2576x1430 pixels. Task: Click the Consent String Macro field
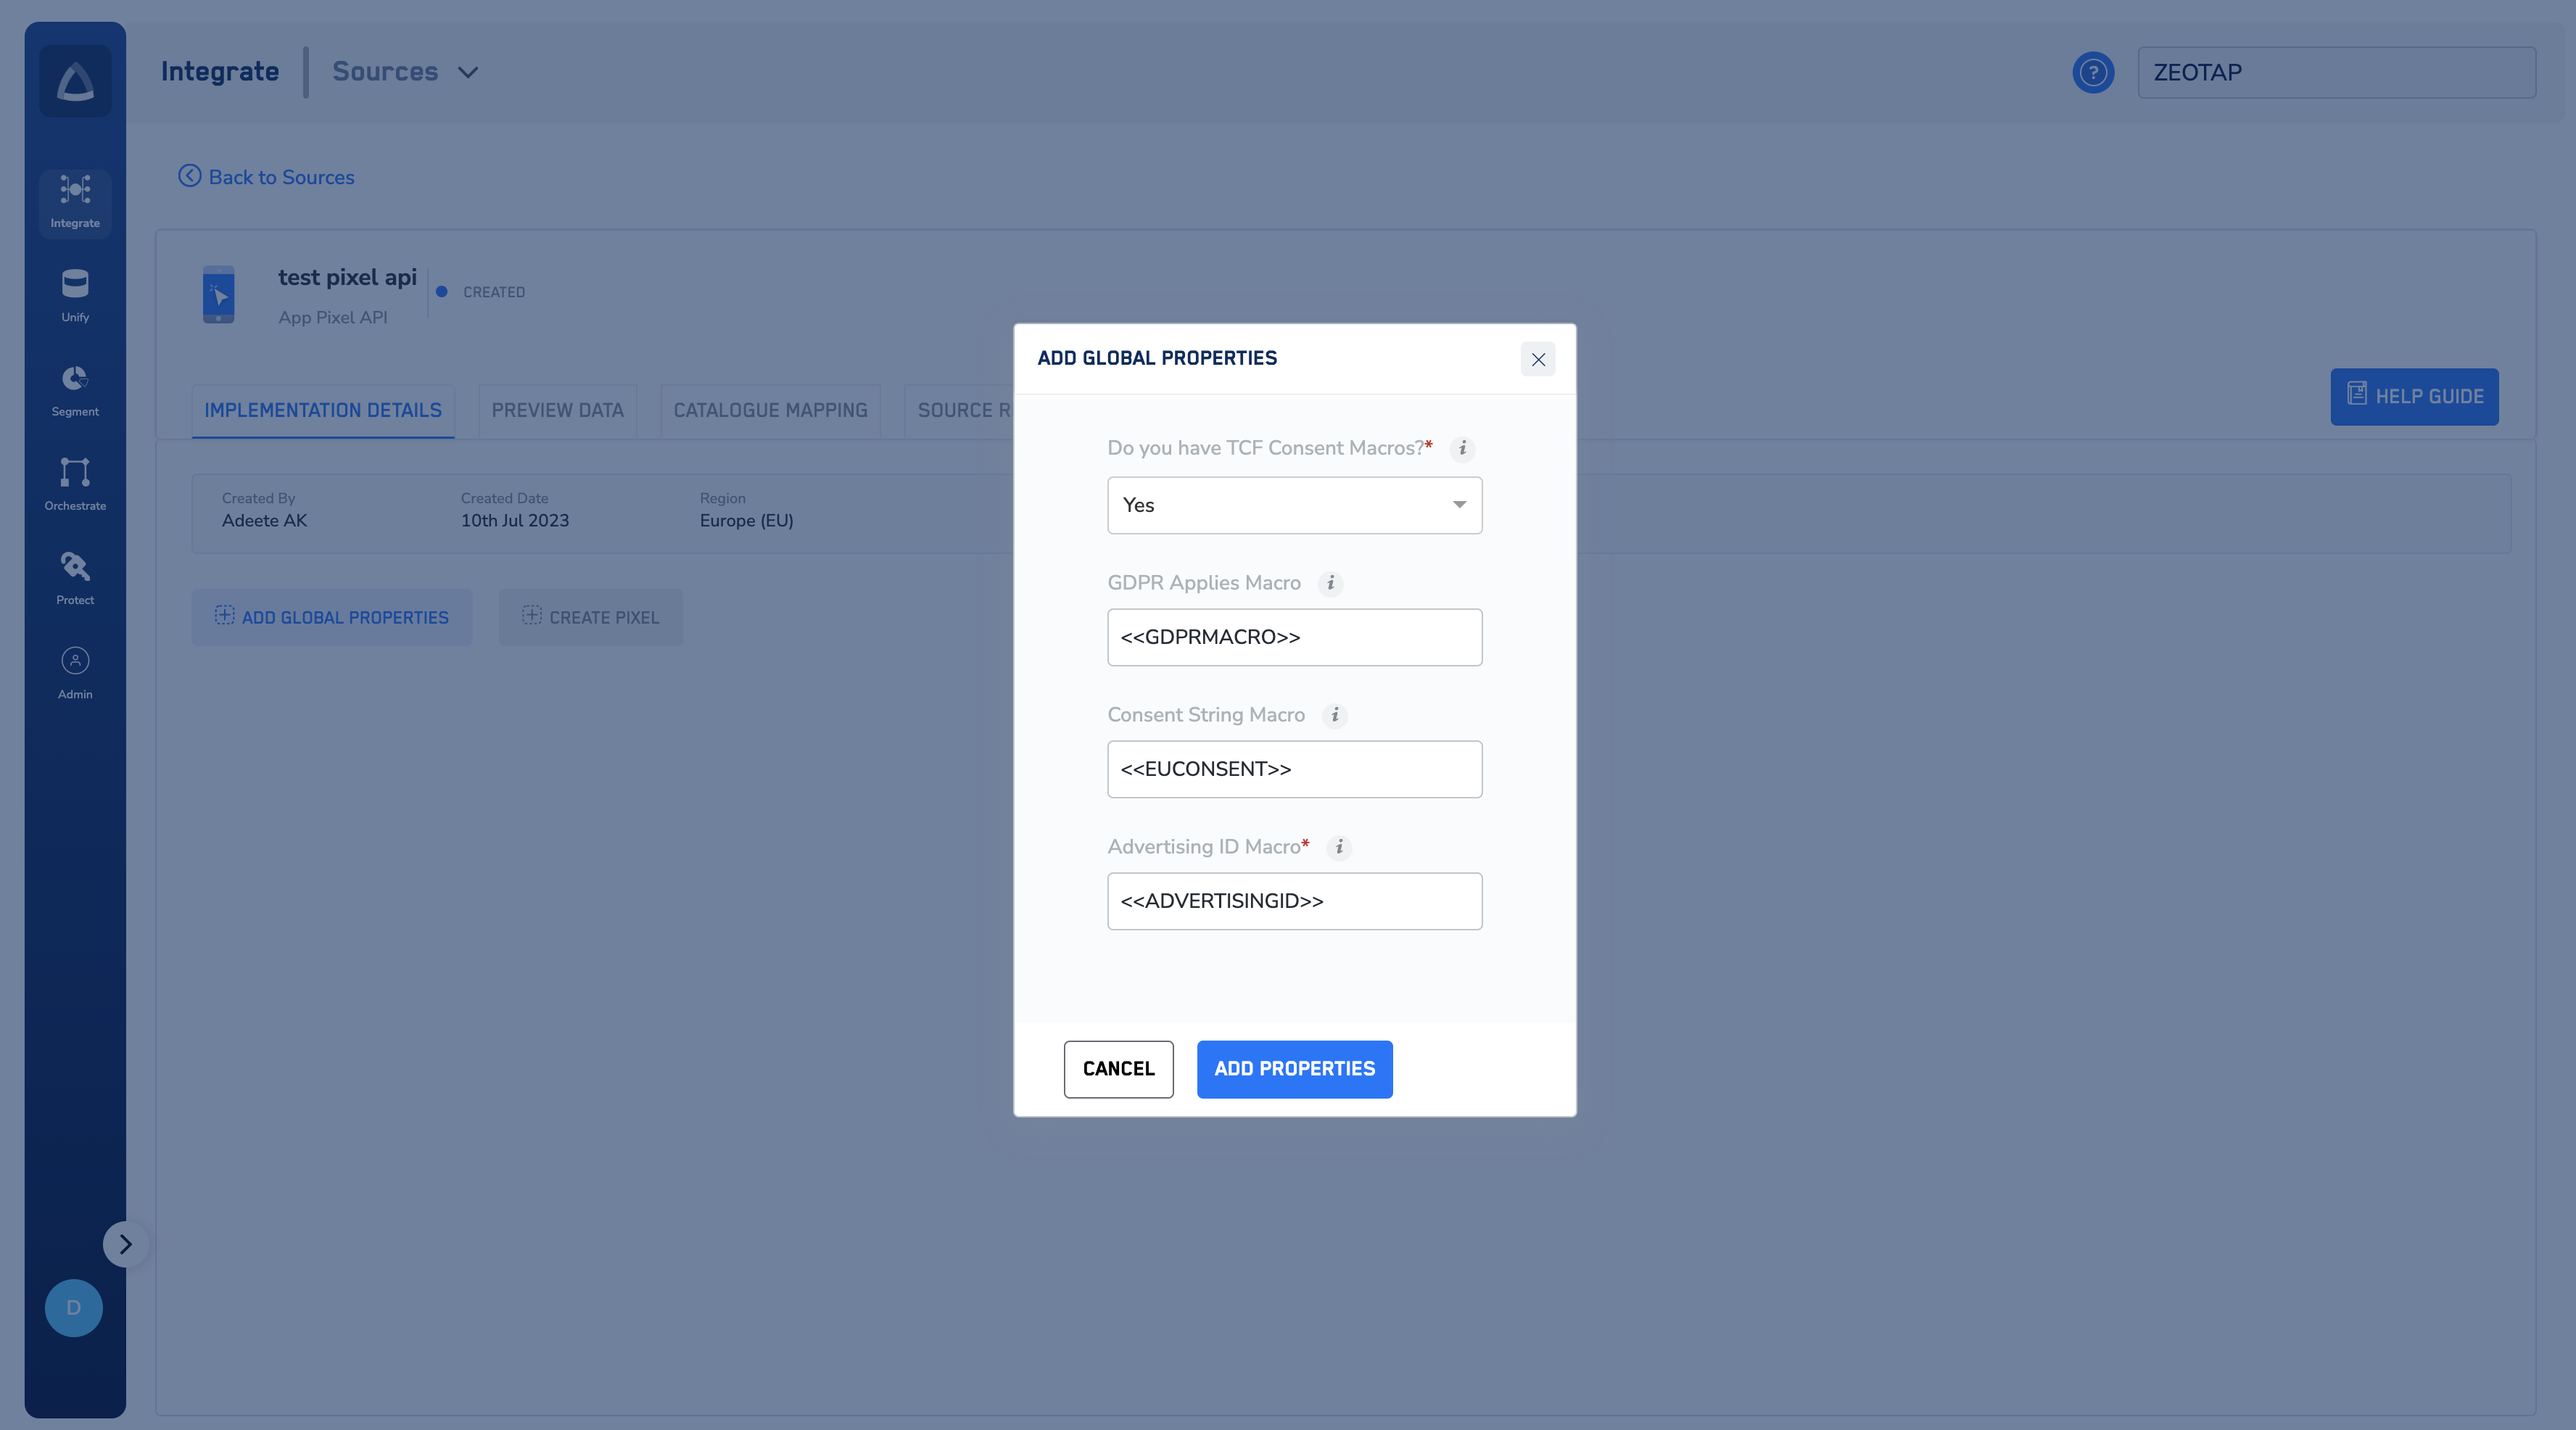(1294, 769)
